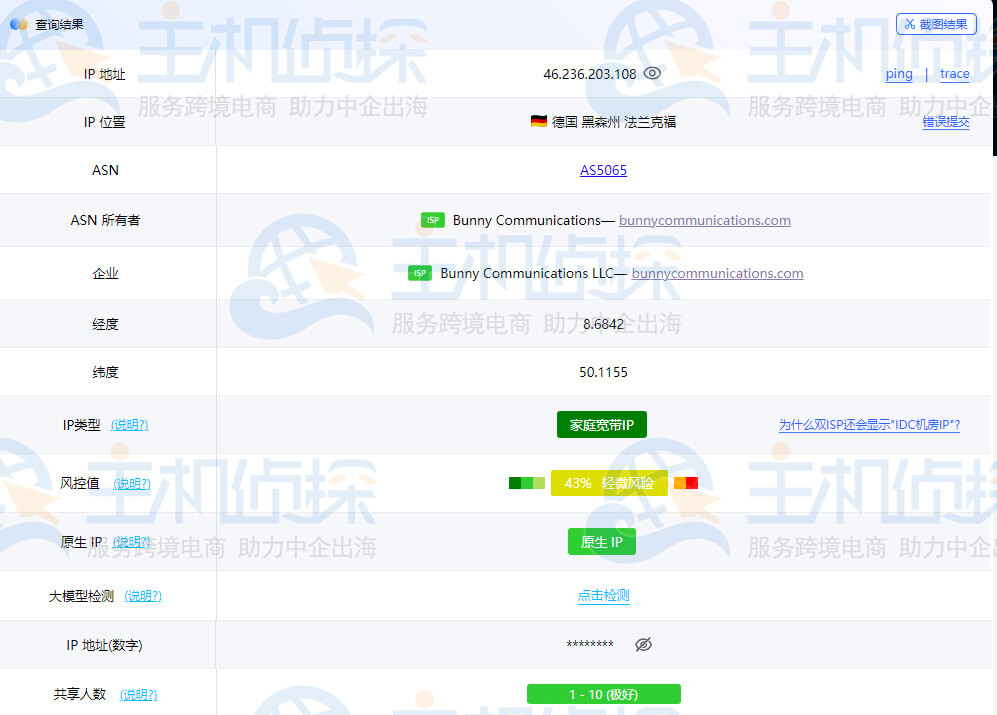Click the globe icon beside 查询结果
Viewport: 997px width, 715px height.
pyautogui.click(x=18, y=23)
